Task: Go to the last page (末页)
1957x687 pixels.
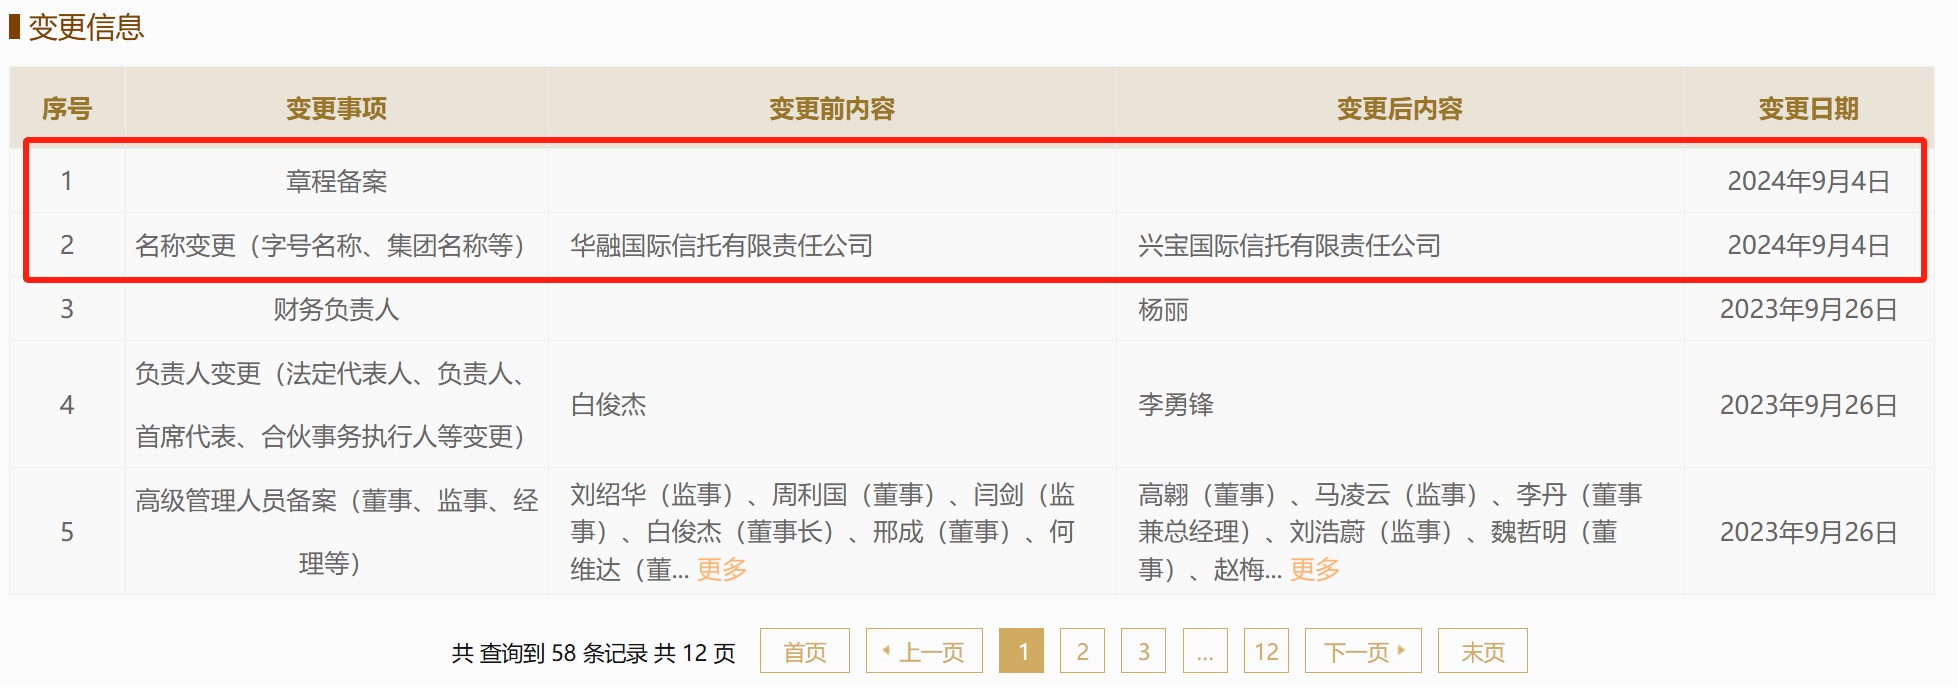Action: pyautogui.click(x=1483, y=651)
